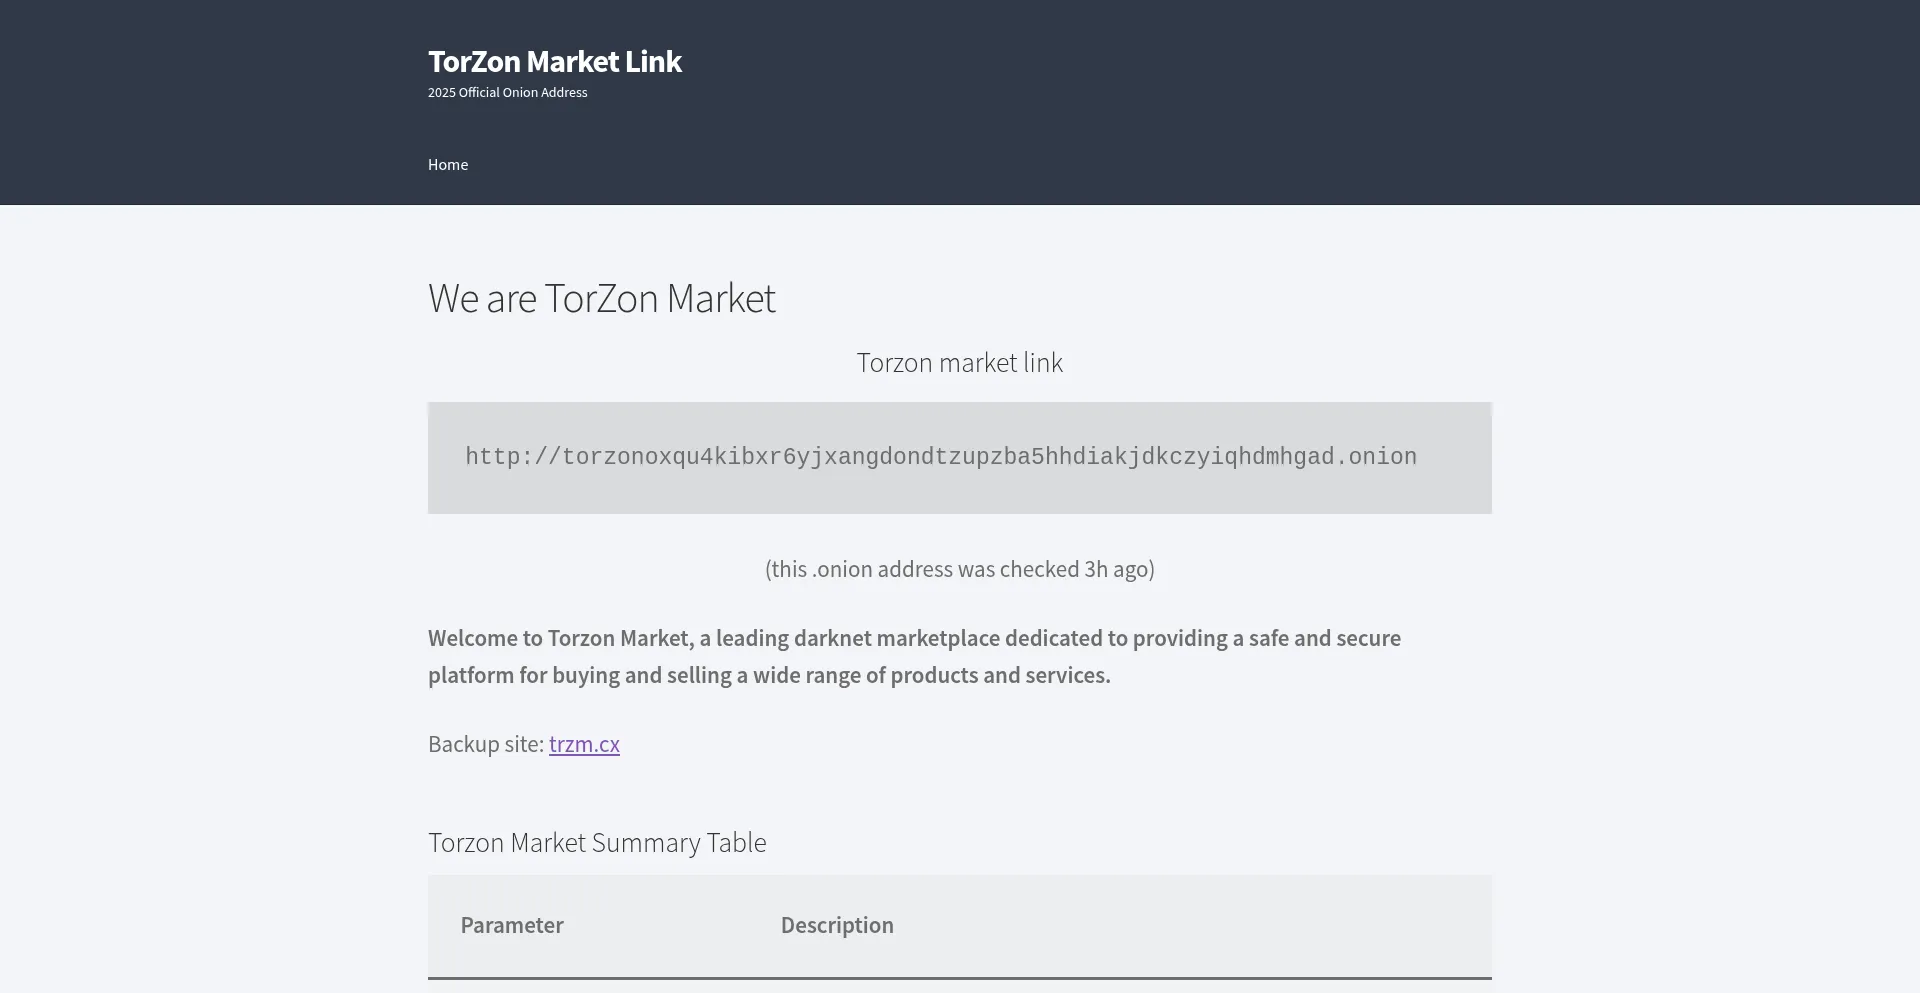
Task: Click the address checked 3h ago note
Action: (959, 570)
